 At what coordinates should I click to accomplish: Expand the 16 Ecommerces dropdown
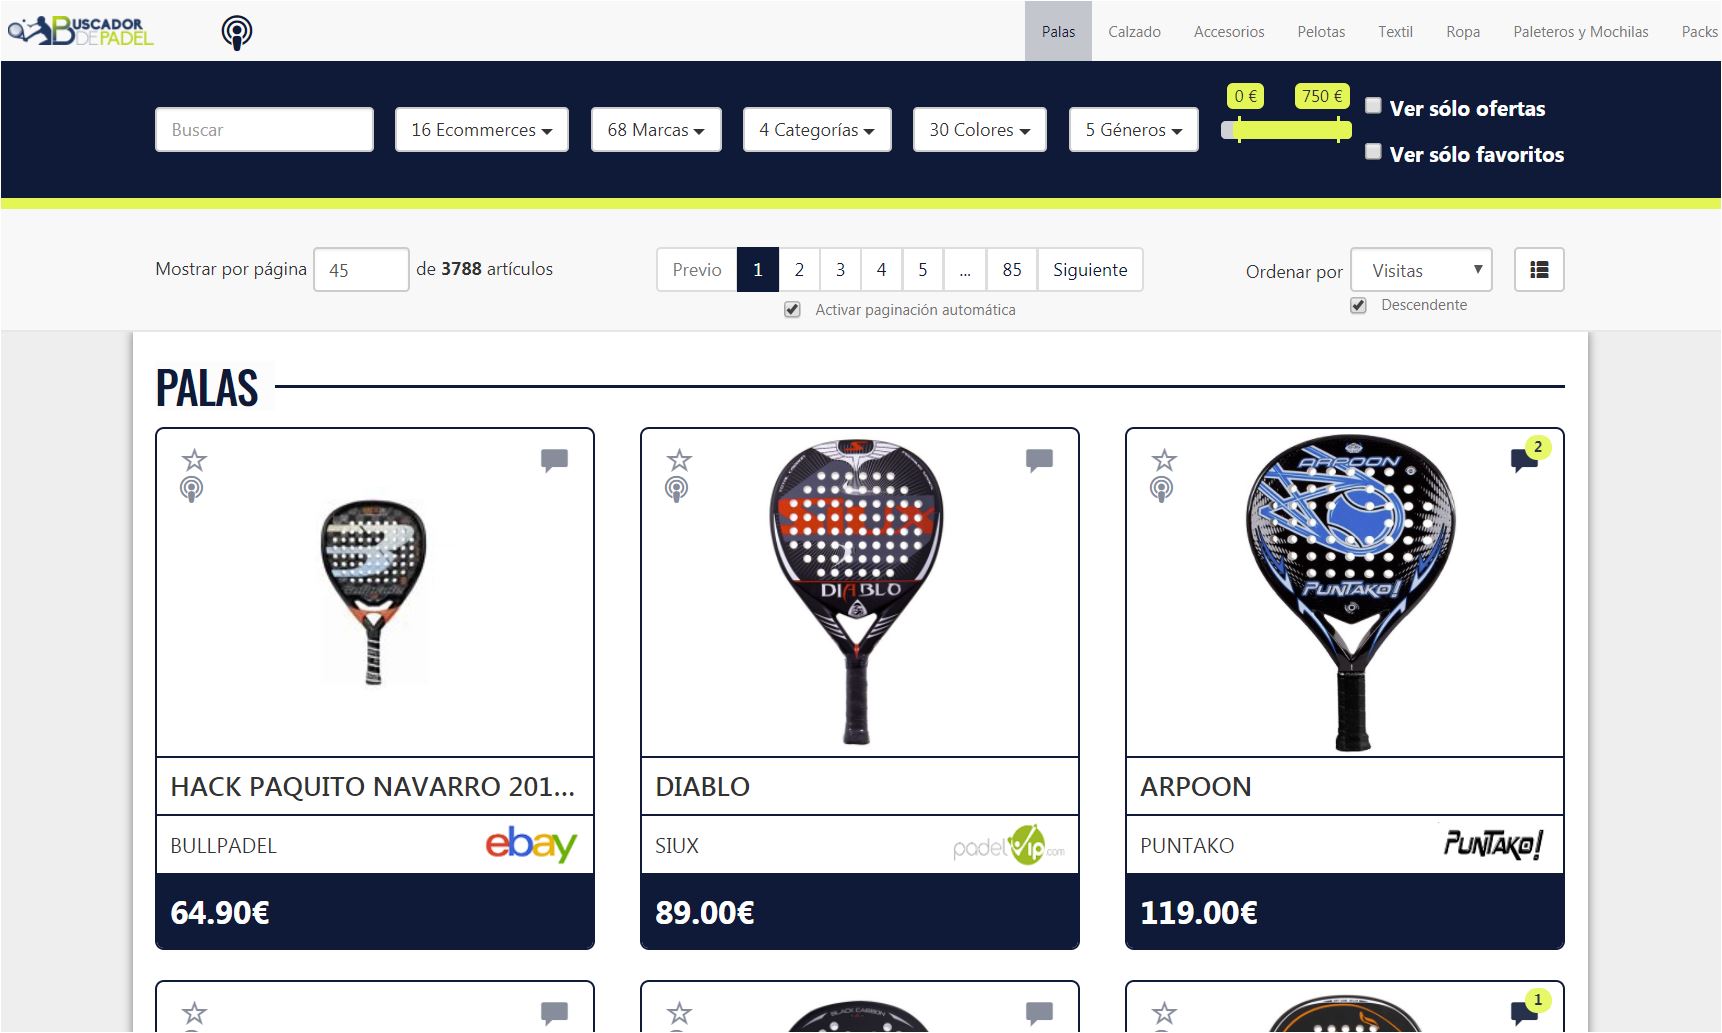[x=482, y=130]
